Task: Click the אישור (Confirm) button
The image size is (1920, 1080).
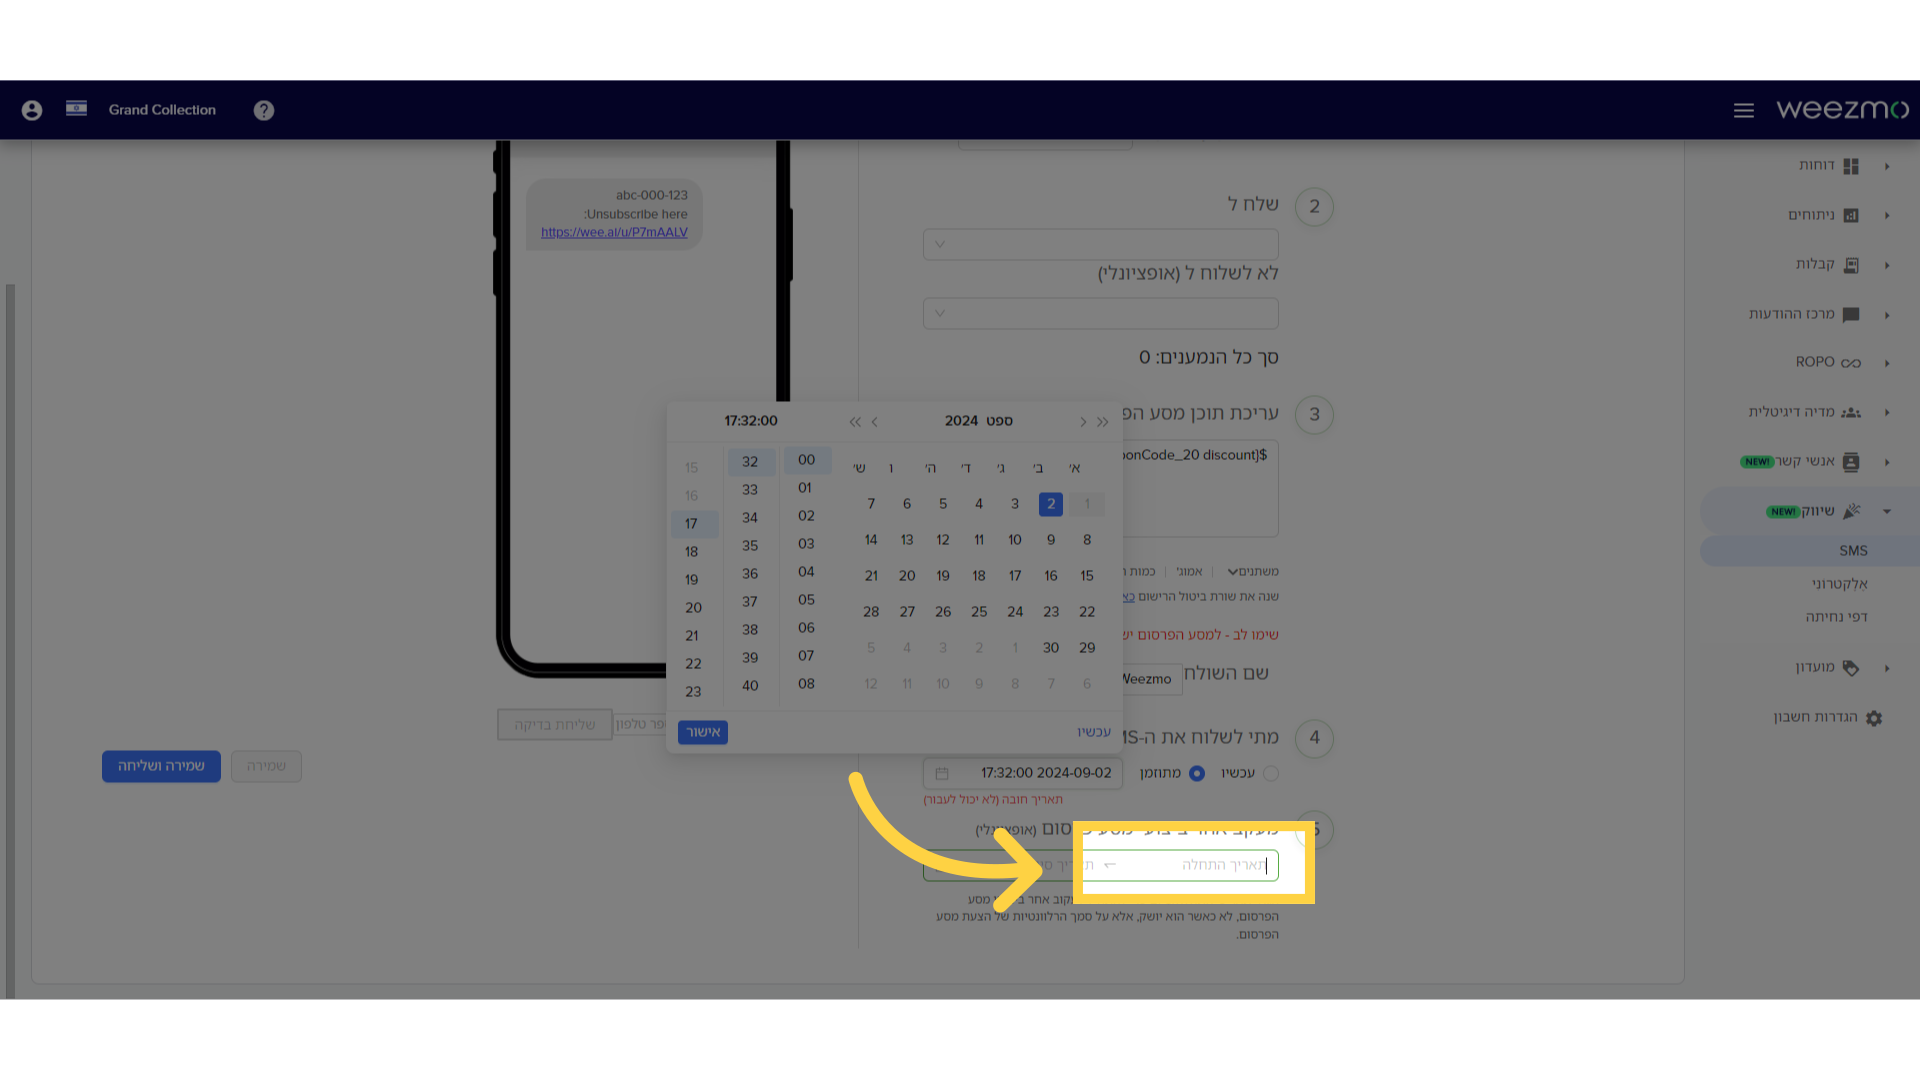Action: click(x=703, y=732)
